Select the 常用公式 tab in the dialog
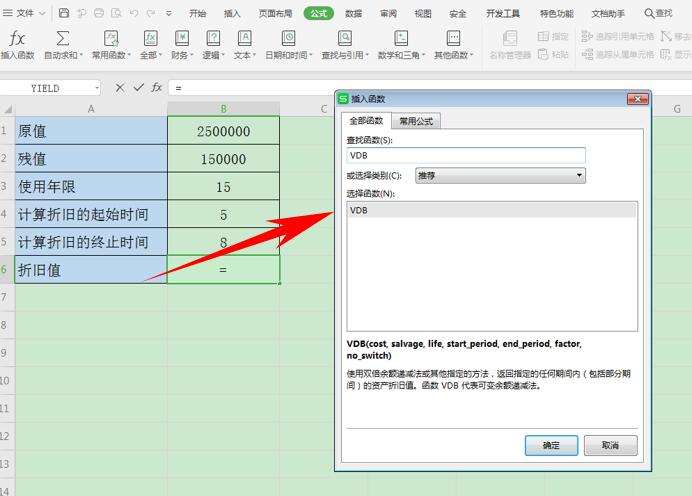Screen dimensions: 692x496 pos(416,121)
